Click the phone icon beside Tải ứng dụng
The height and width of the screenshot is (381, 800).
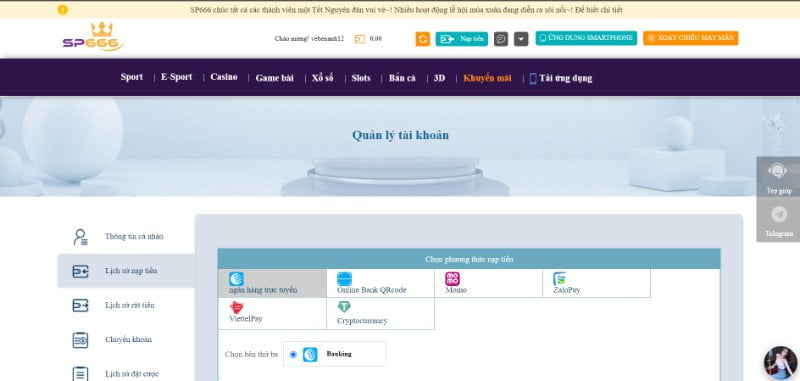533,79
